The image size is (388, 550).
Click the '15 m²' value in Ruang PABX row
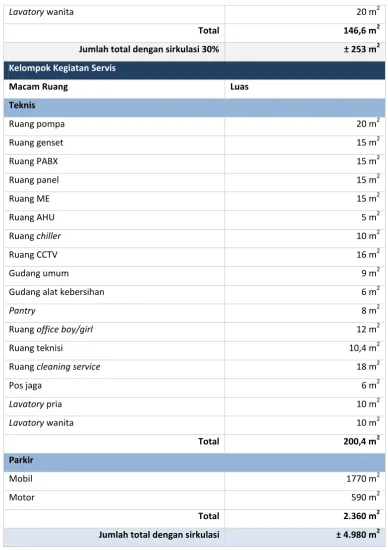(368, 161)
